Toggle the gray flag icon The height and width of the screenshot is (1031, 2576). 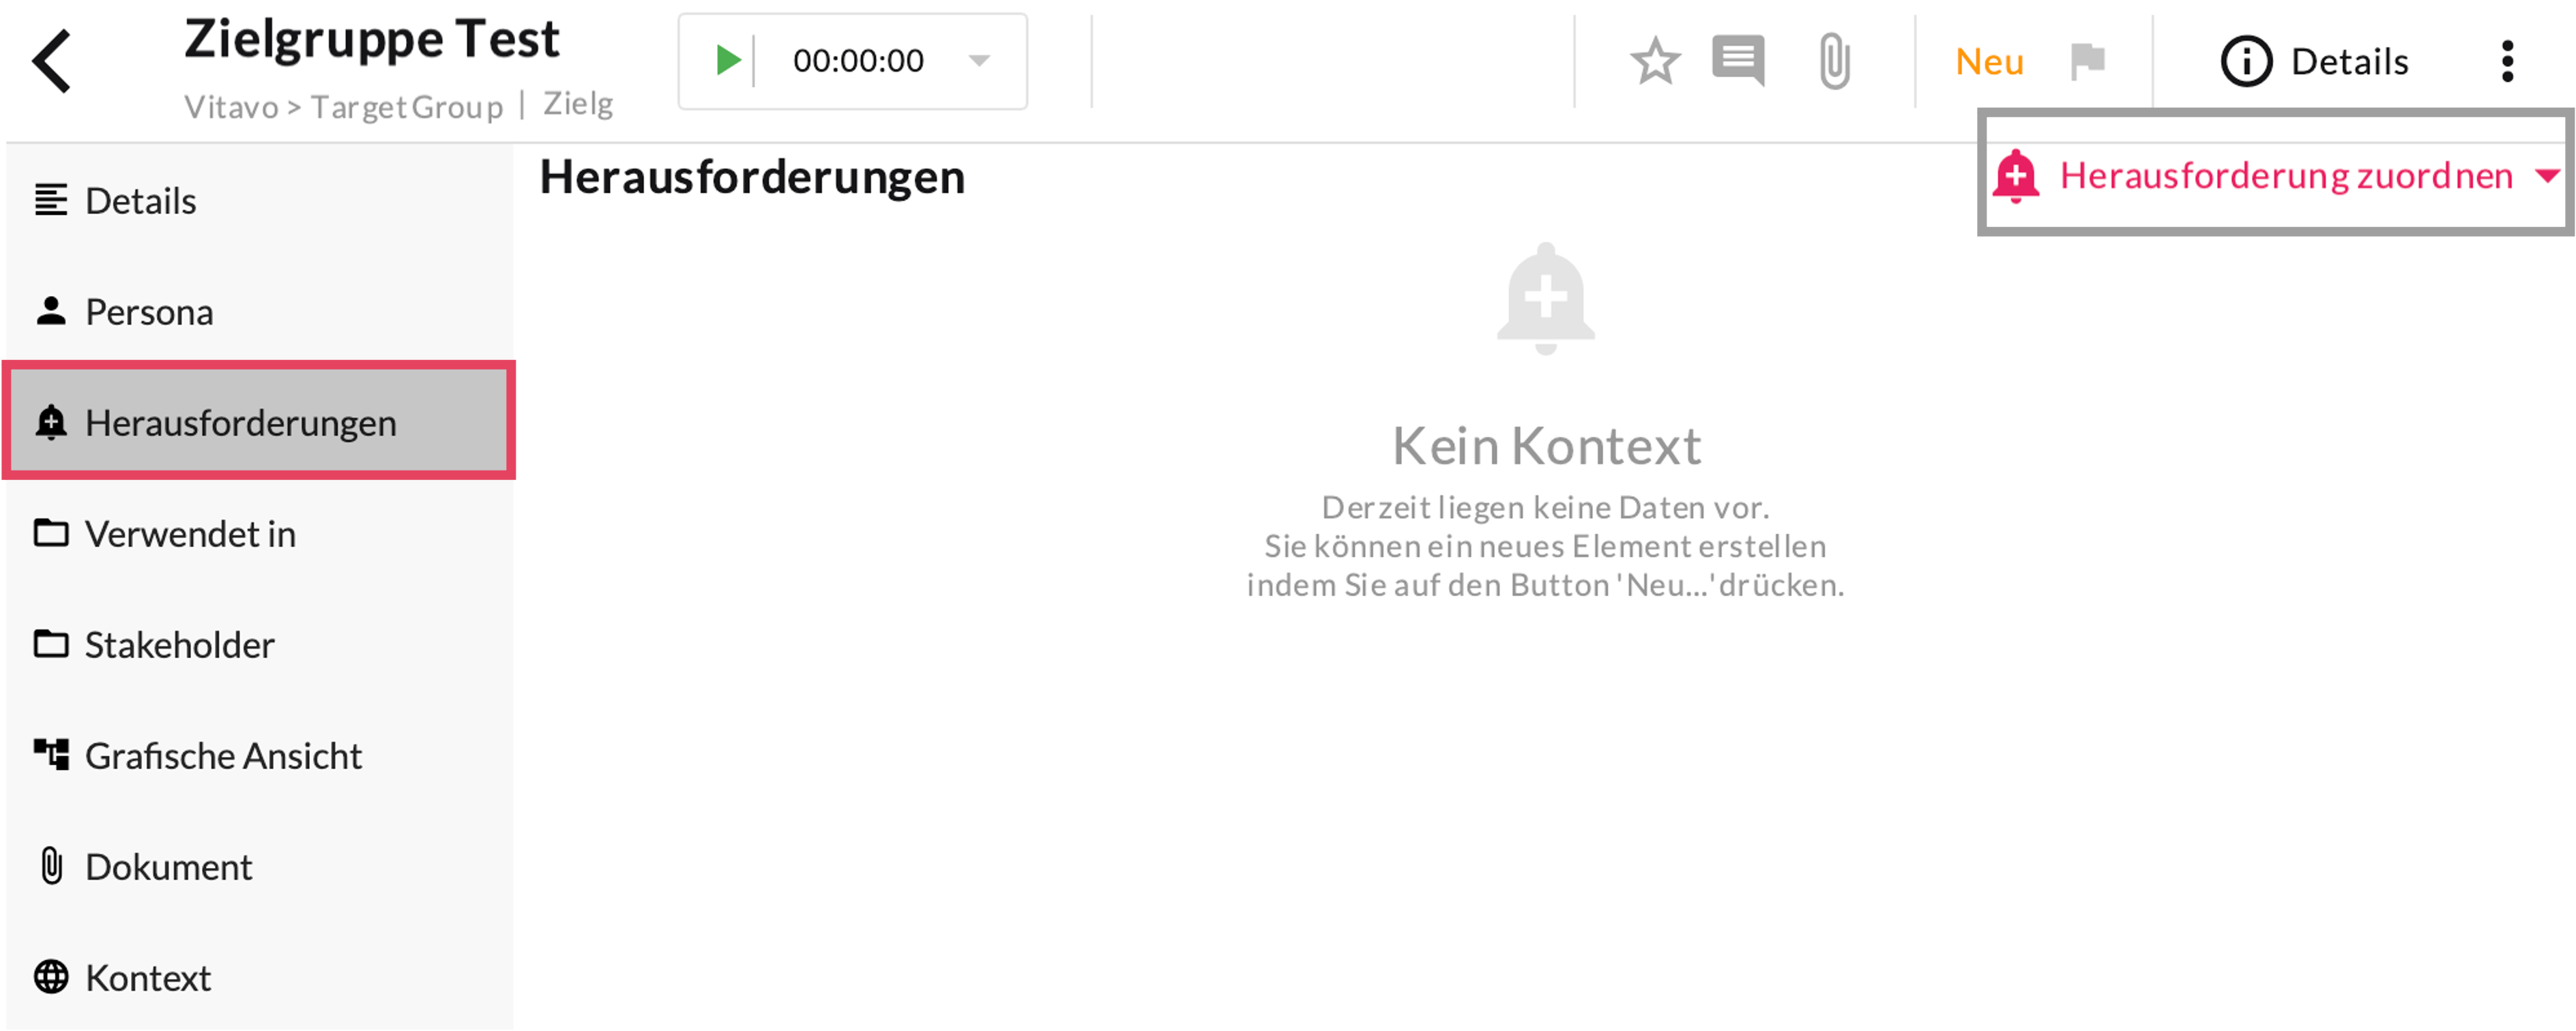[2087, 61]
